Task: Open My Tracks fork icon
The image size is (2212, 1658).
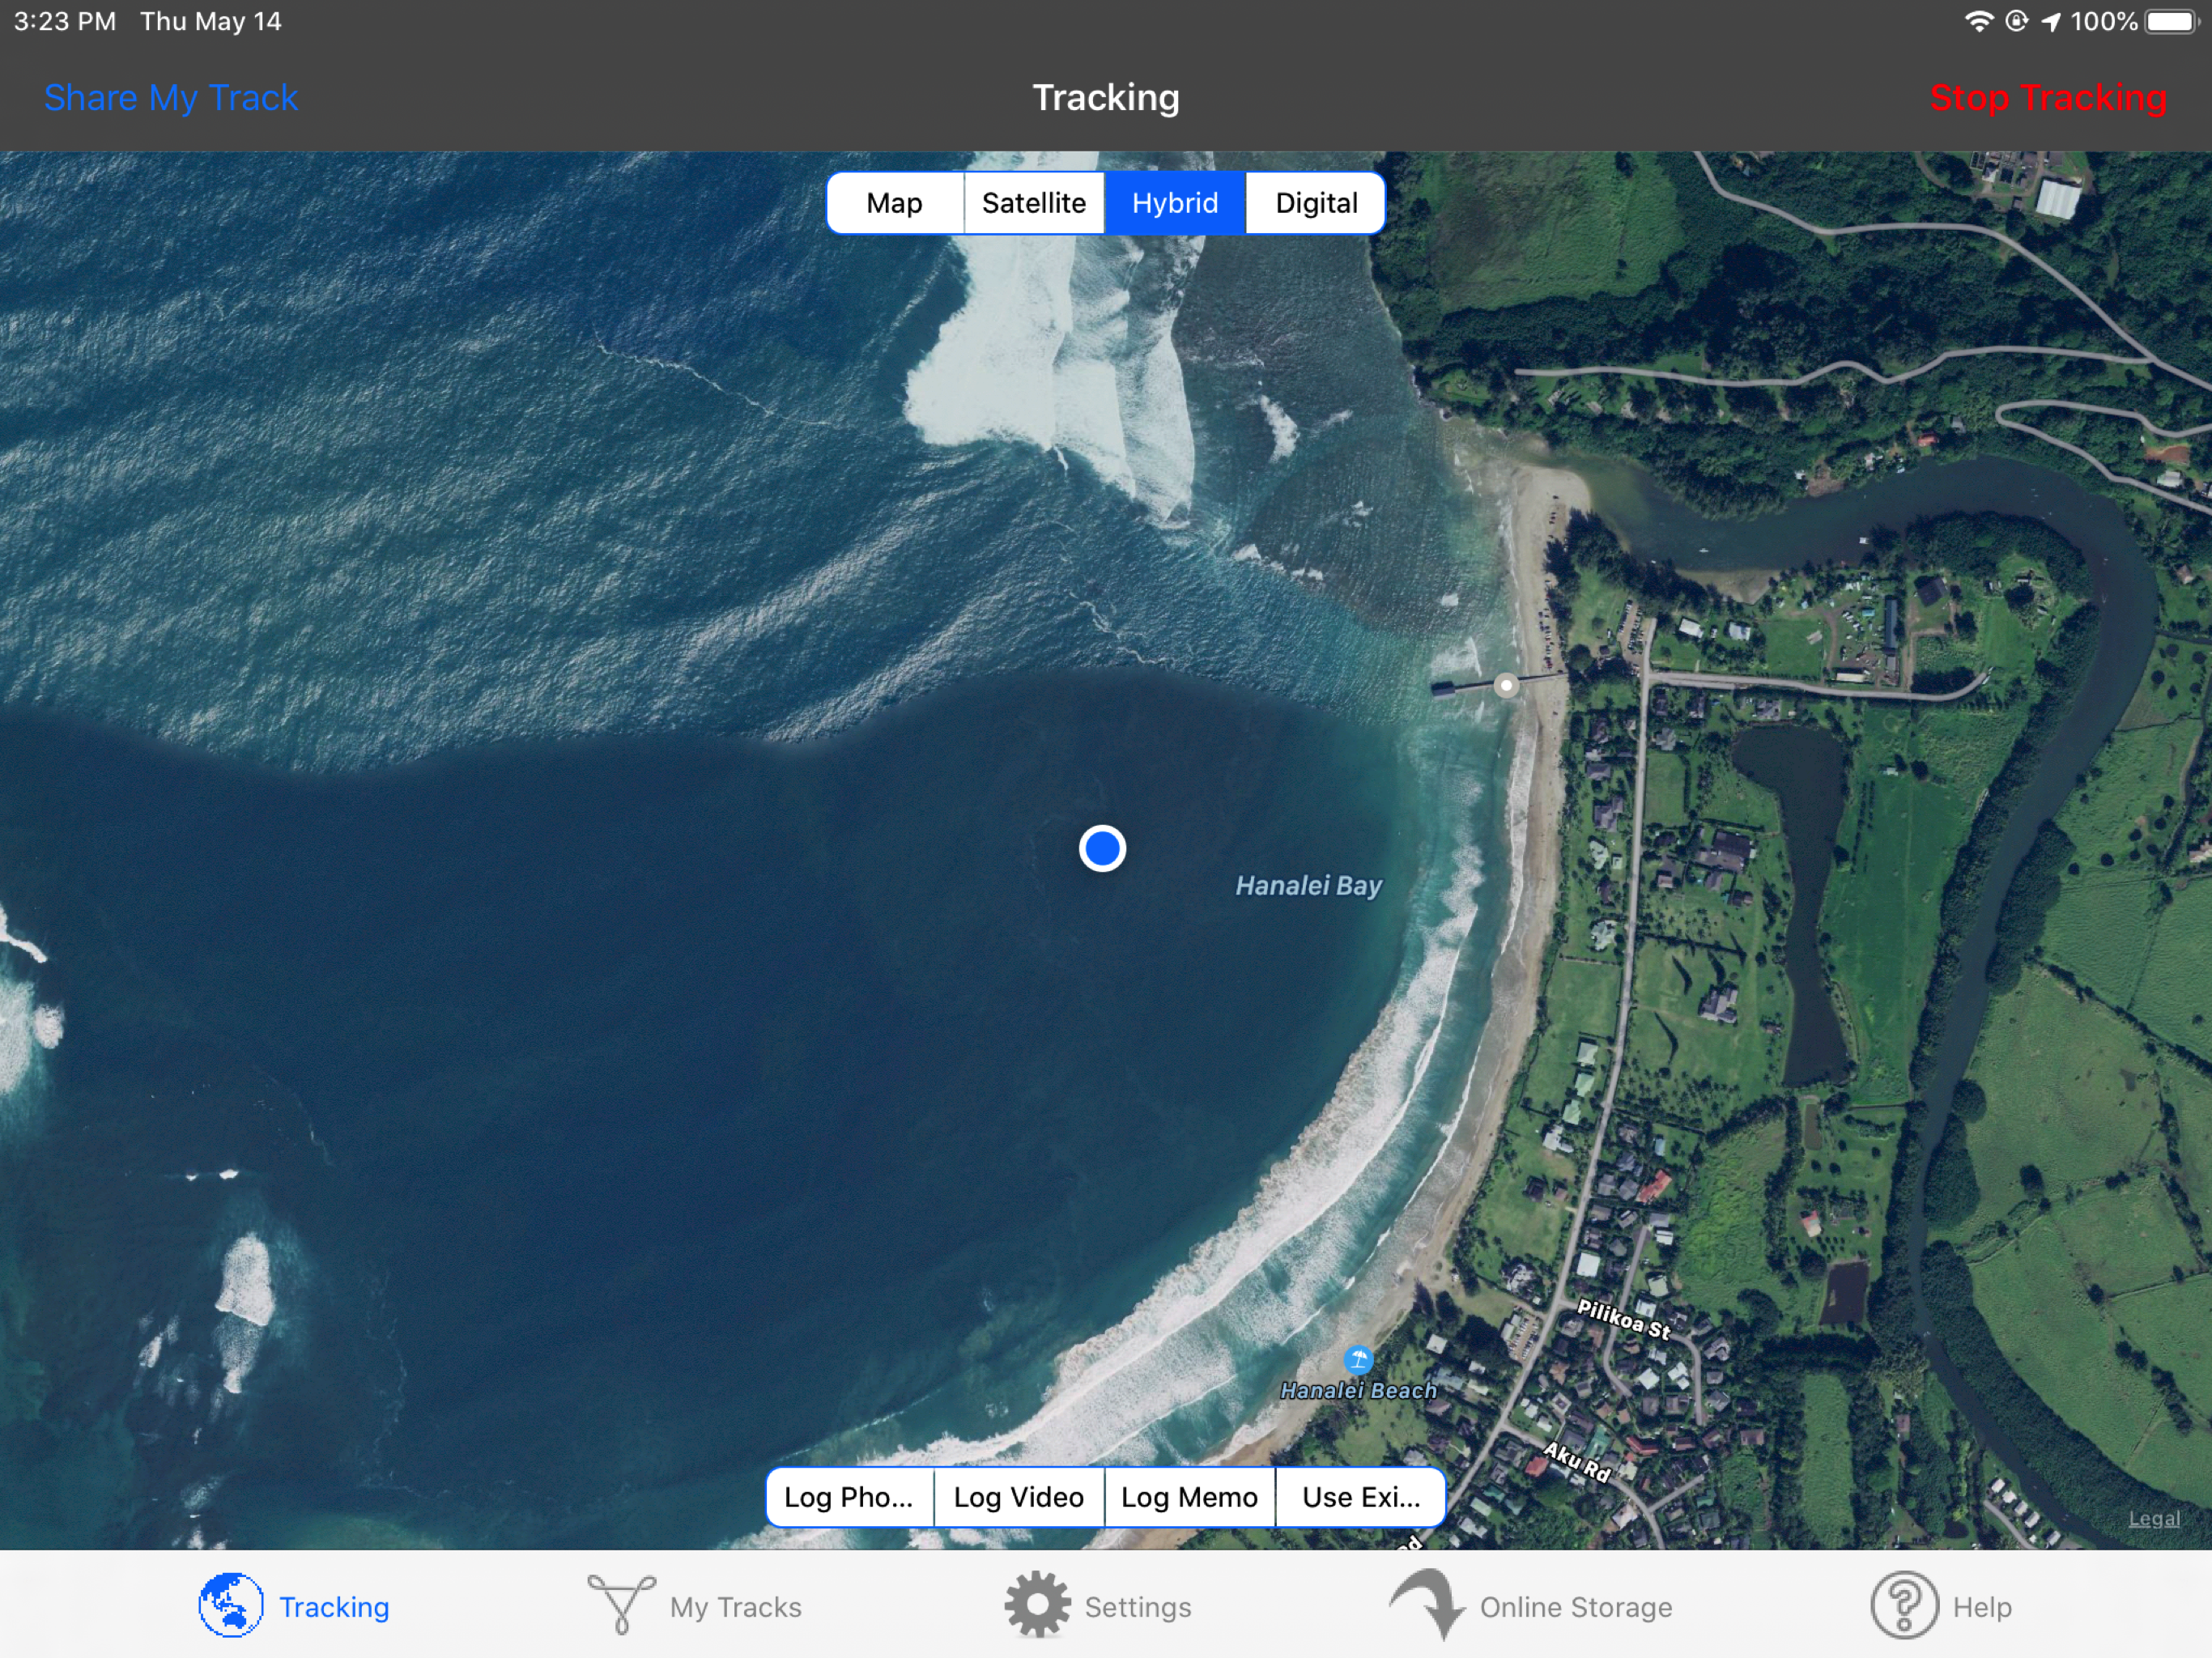Action: (x=621, y=1606)
